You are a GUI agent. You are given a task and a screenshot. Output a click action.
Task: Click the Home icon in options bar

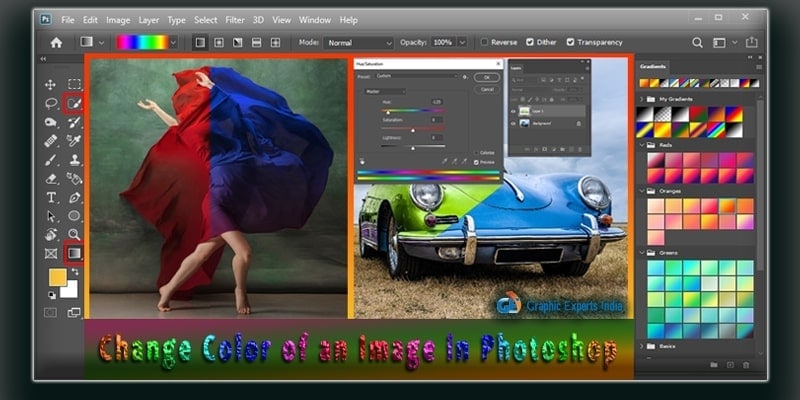(56, 42)
